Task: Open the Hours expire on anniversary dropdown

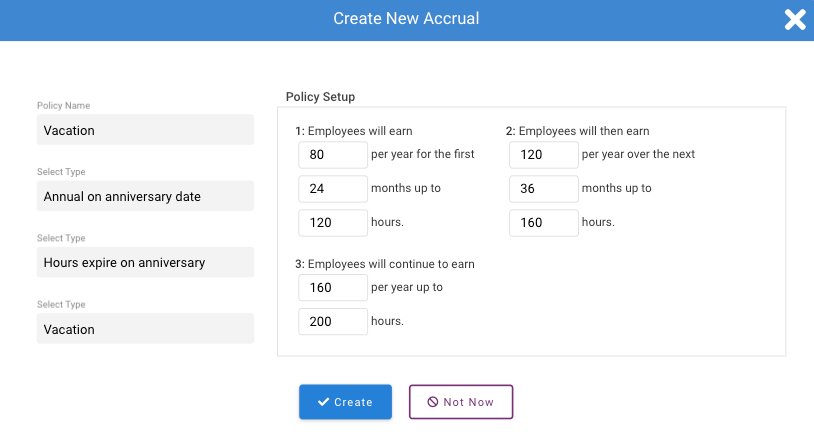Action: click(145, 262)
